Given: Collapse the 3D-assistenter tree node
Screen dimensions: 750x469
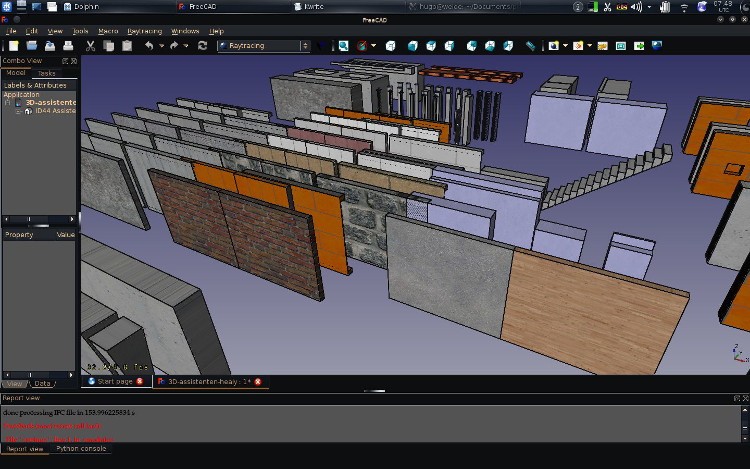Looking at the screenshot, I should click(7, 102).
